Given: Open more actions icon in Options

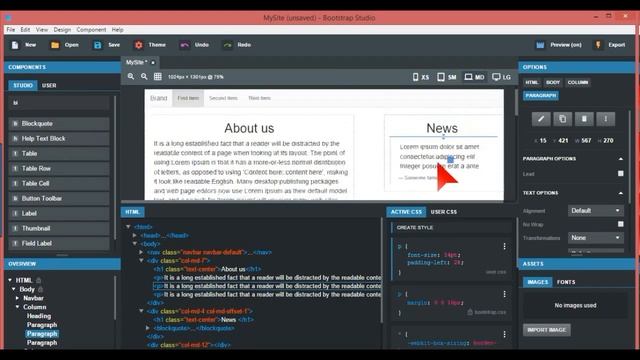Looking at the screenshot, I should [x=606, y=119].
